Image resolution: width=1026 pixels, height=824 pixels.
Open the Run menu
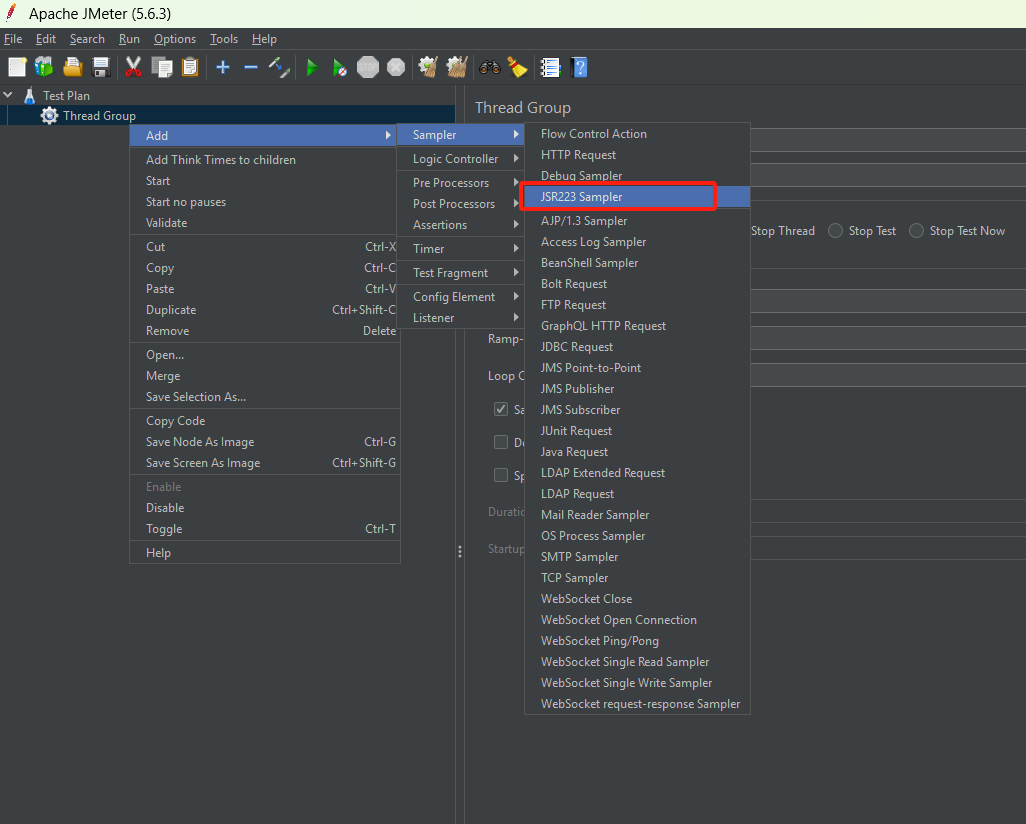point(129,39)
